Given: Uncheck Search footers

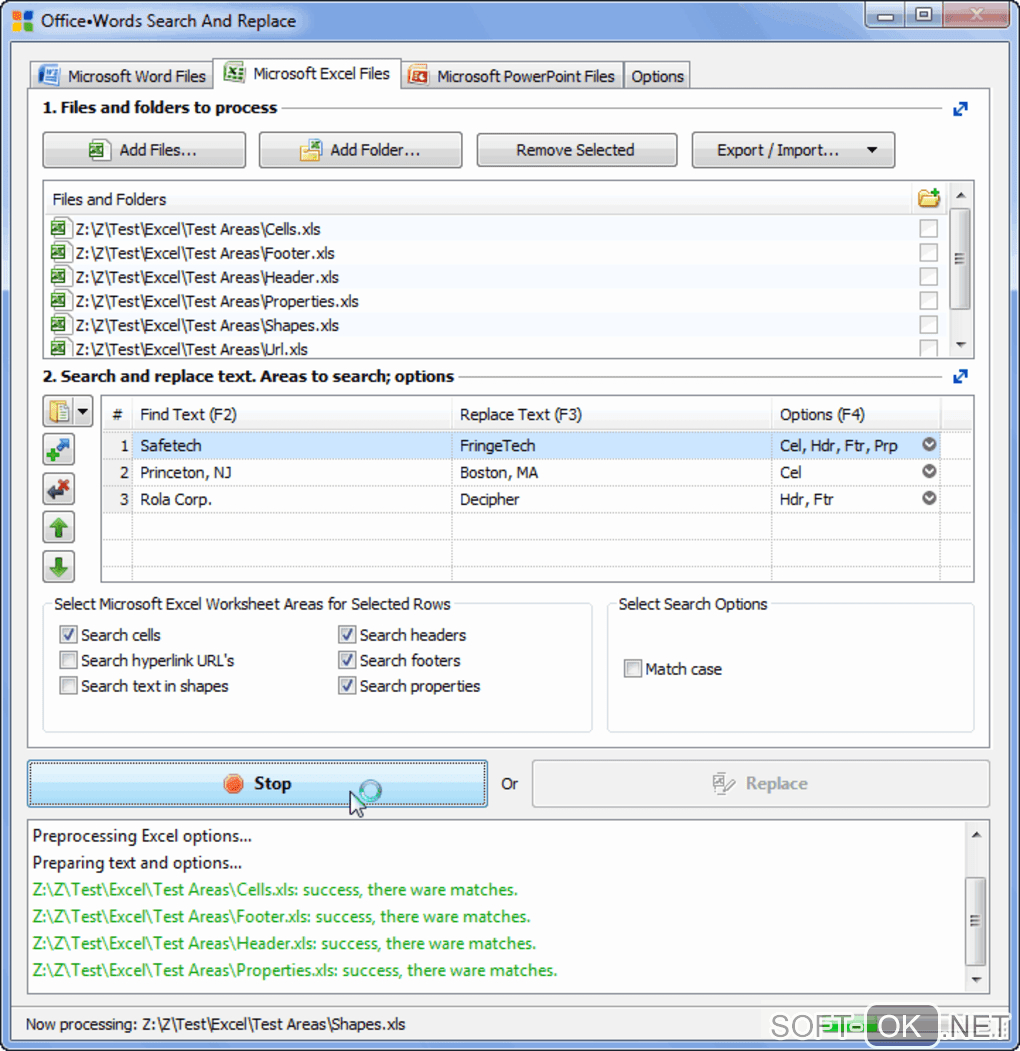Looking at the screenshot, I should 346,660.
